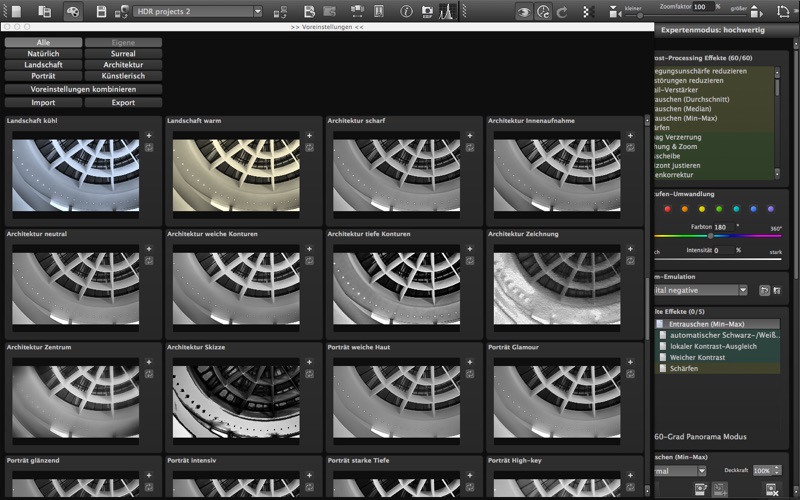Select the Alle preset category
800x500 pixels.
click(x=43, y=42)
